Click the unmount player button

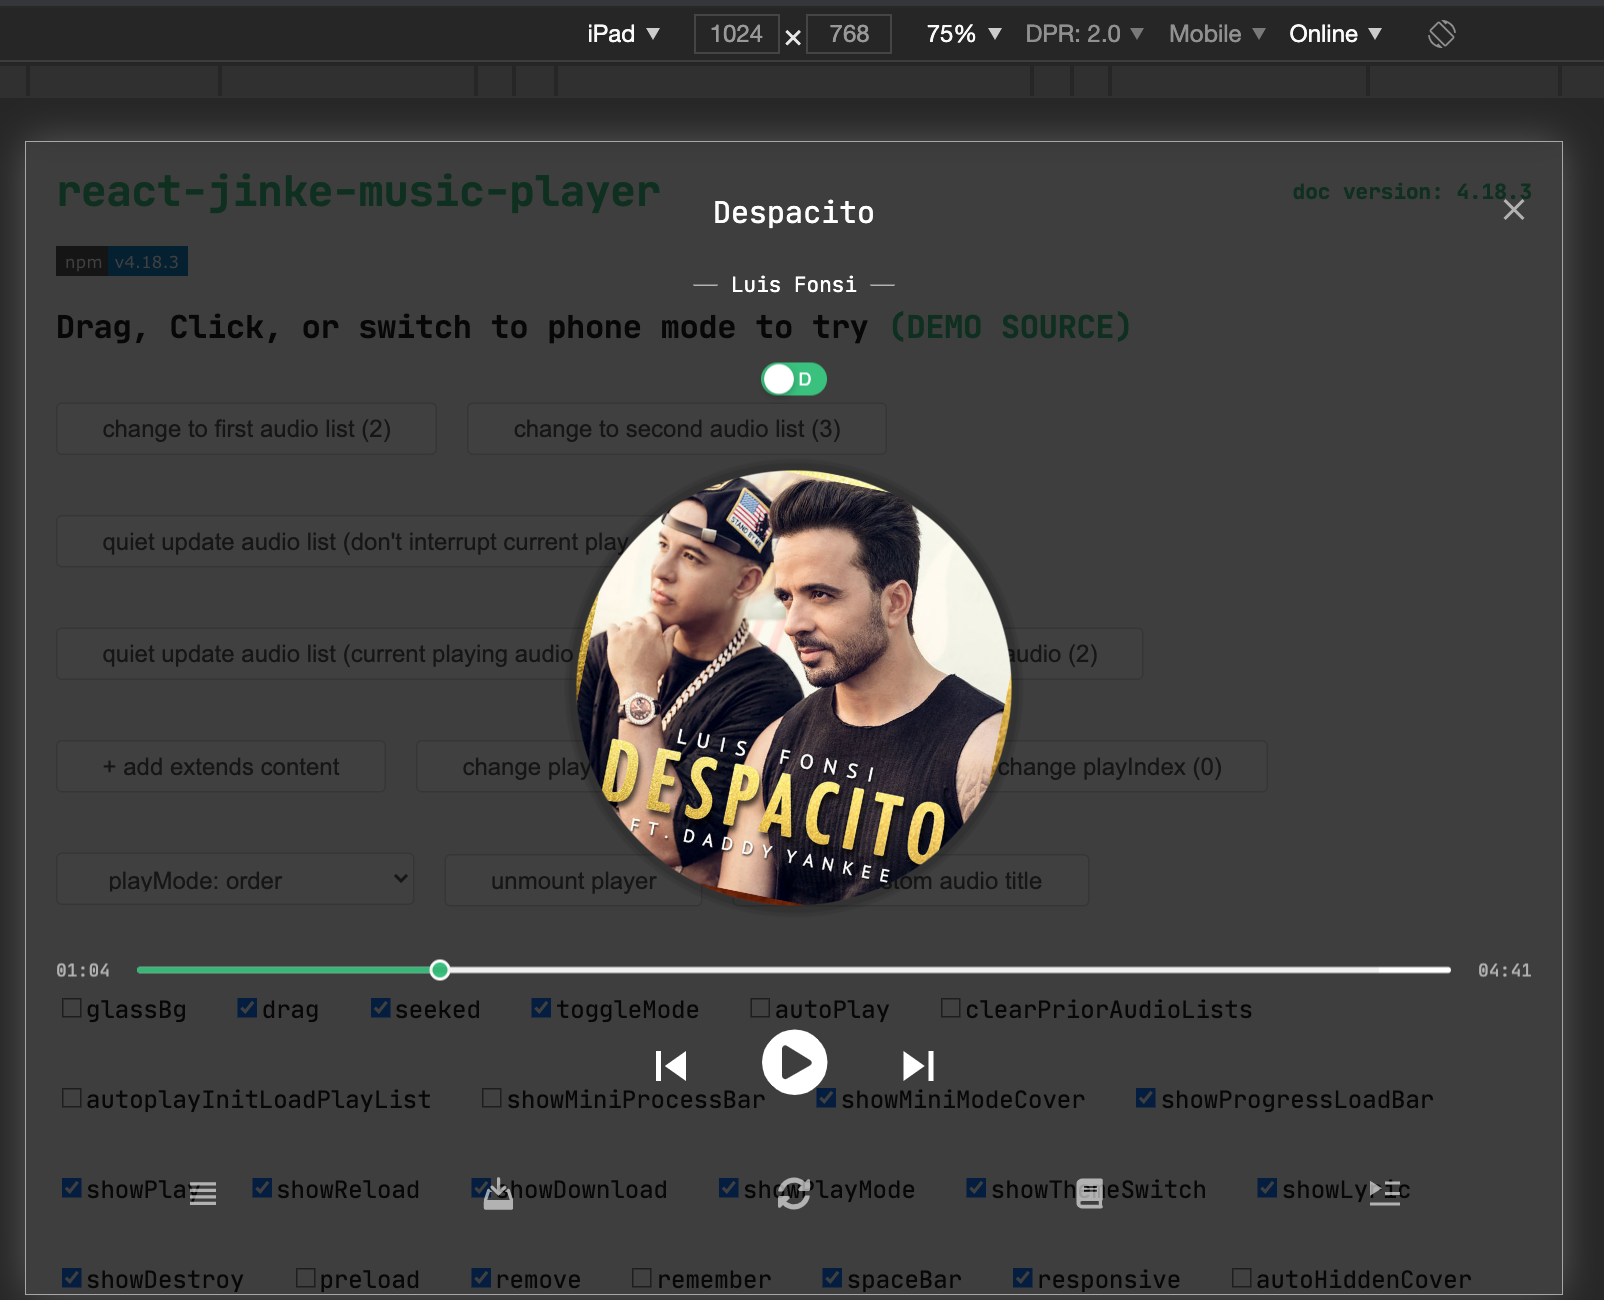tap(573, 880)
